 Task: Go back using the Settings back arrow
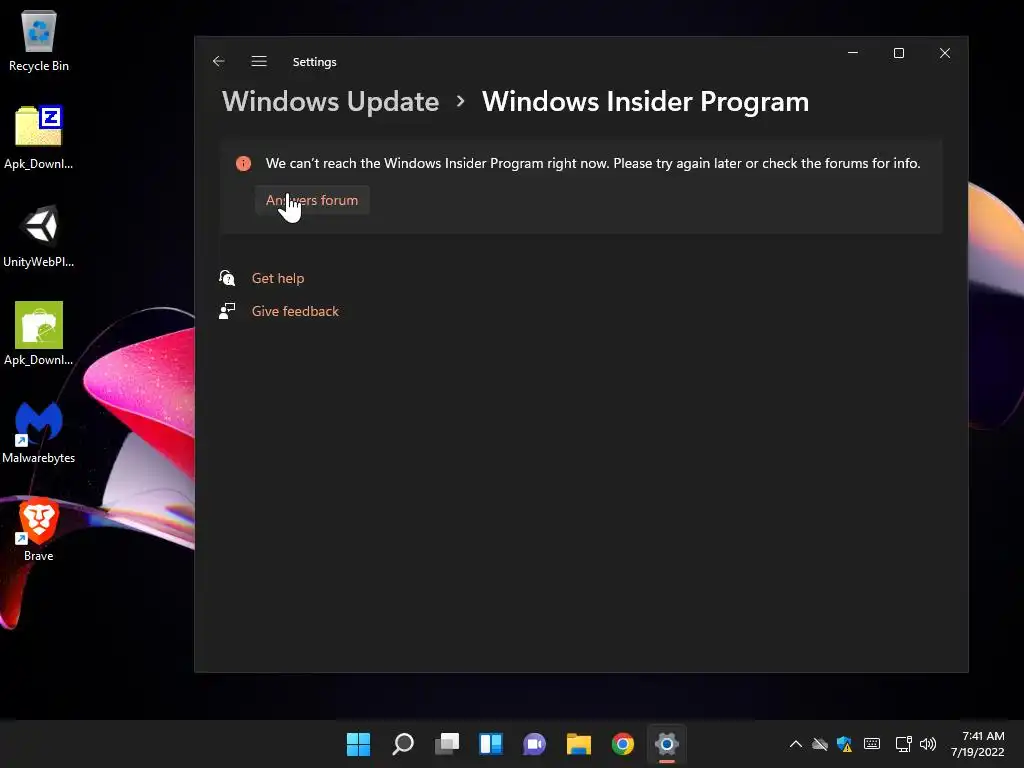click(219, 61)
